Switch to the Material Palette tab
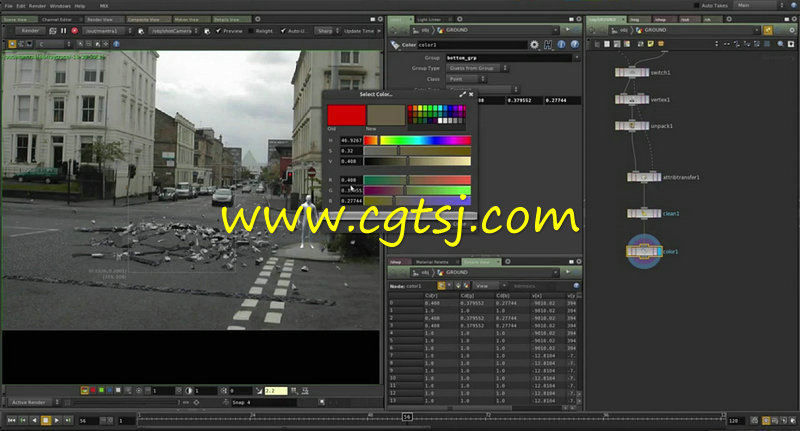The width and height of the screenshot is (800, 431). [432, 262]
